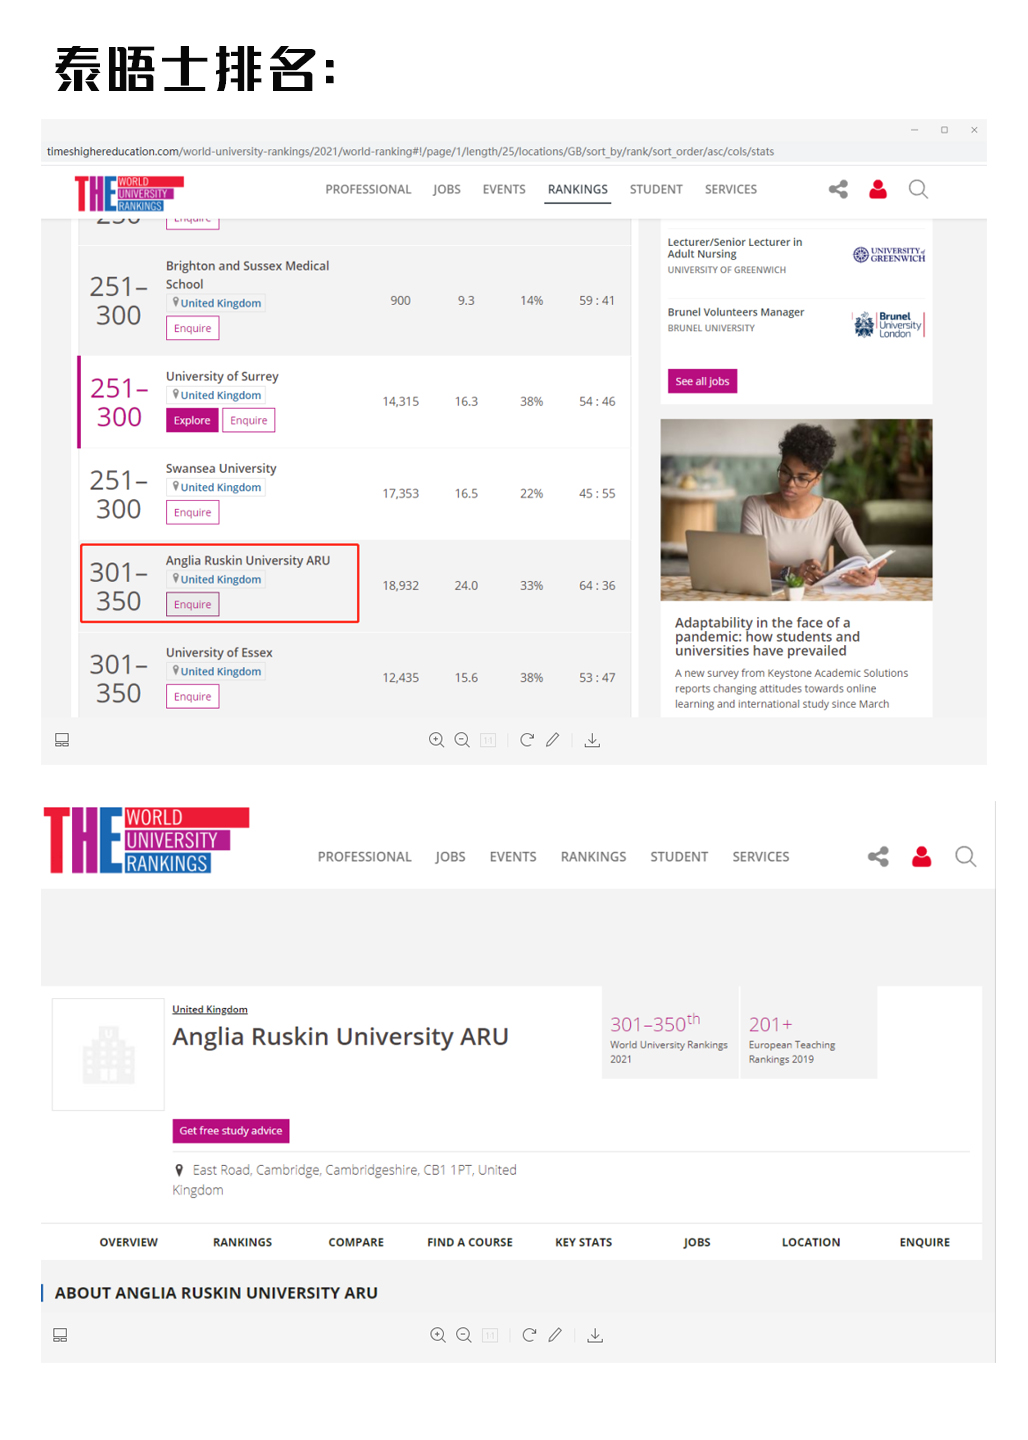1028x1440 pixels.
Task: Click actual size icon under lower image
Action: tap(490, 1335)
